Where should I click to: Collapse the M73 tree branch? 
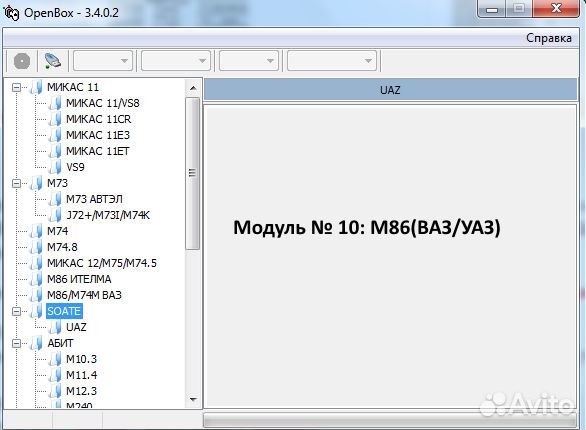tap(16, 183)
